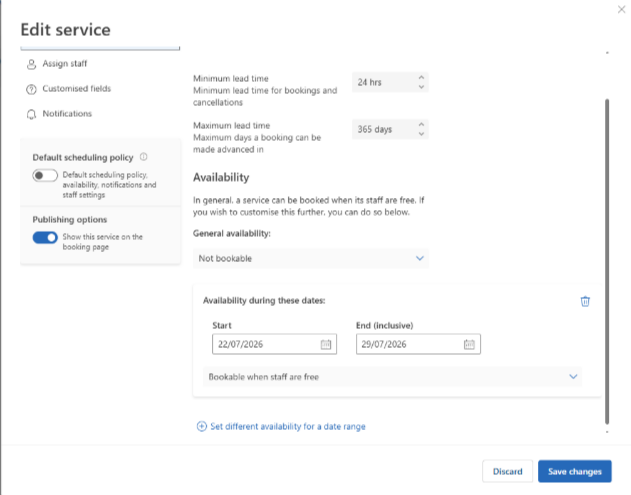Increase the Minimum lead time value
This screenshot has width=631, height=495.
point(421,77)
